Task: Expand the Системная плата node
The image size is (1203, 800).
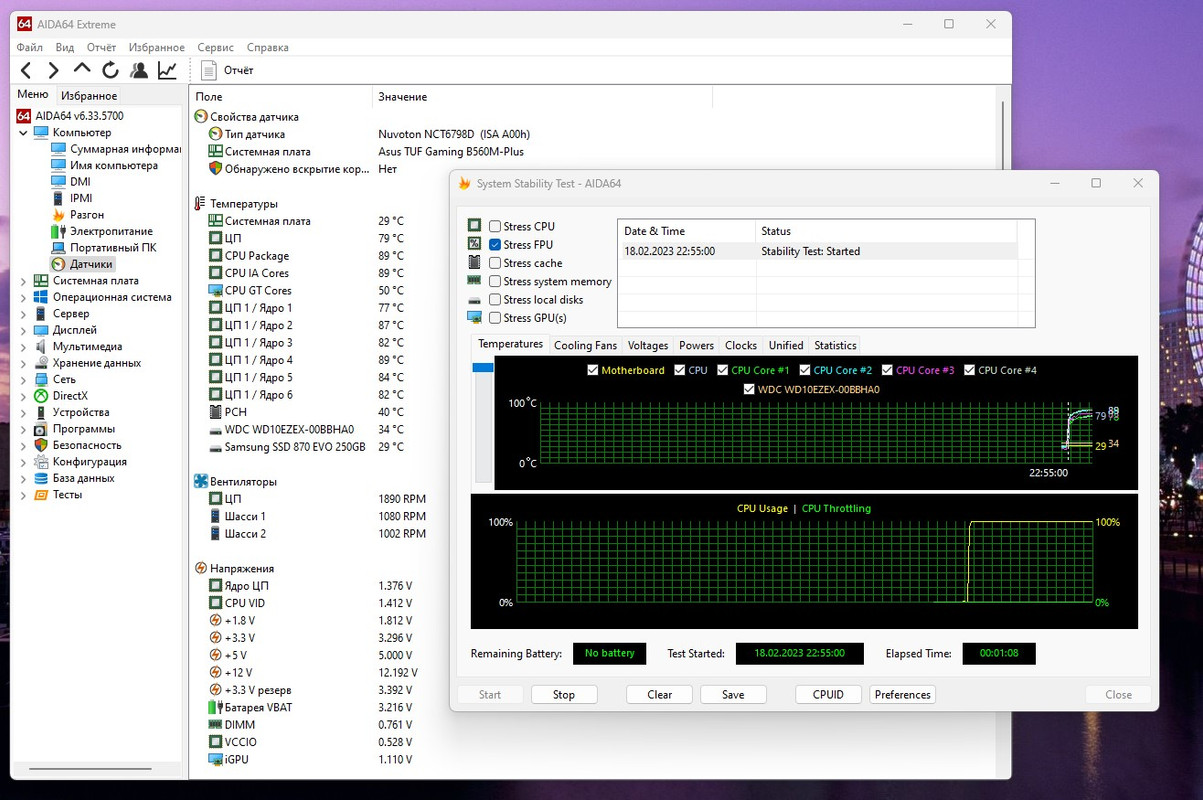Action: click(25, 281)
